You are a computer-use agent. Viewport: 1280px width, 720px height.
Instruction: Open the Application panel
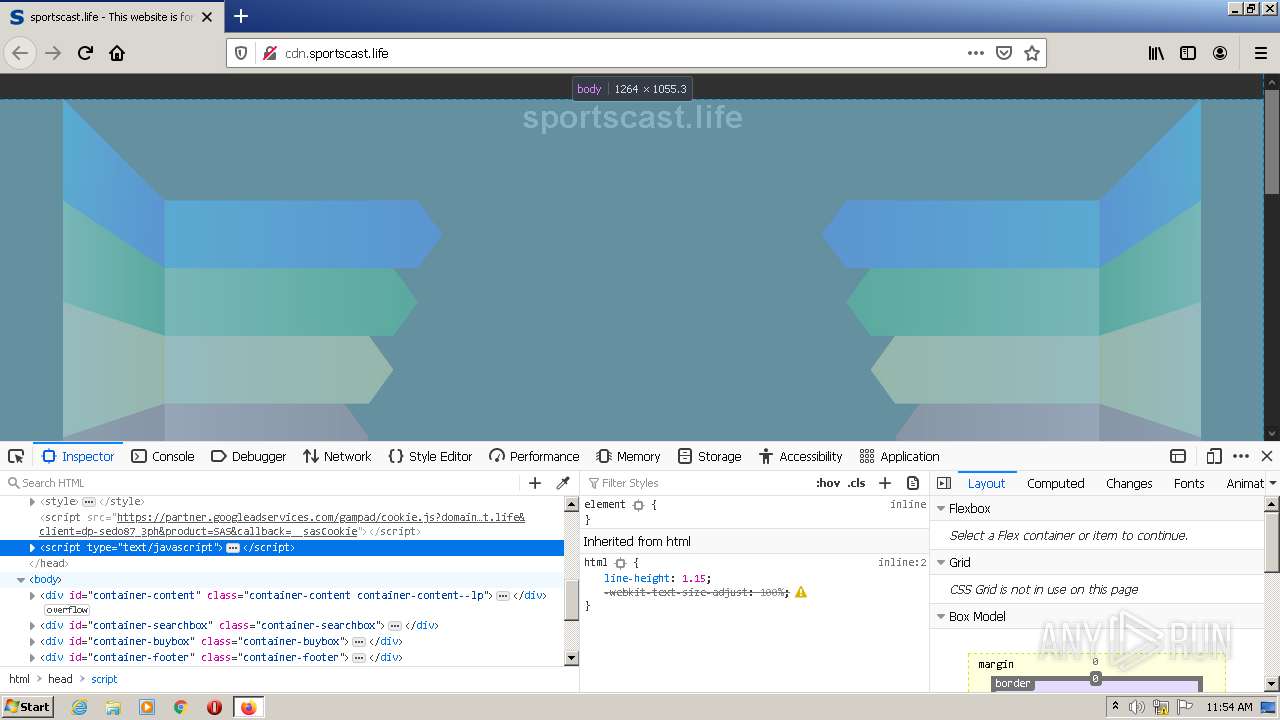[899, 456]
